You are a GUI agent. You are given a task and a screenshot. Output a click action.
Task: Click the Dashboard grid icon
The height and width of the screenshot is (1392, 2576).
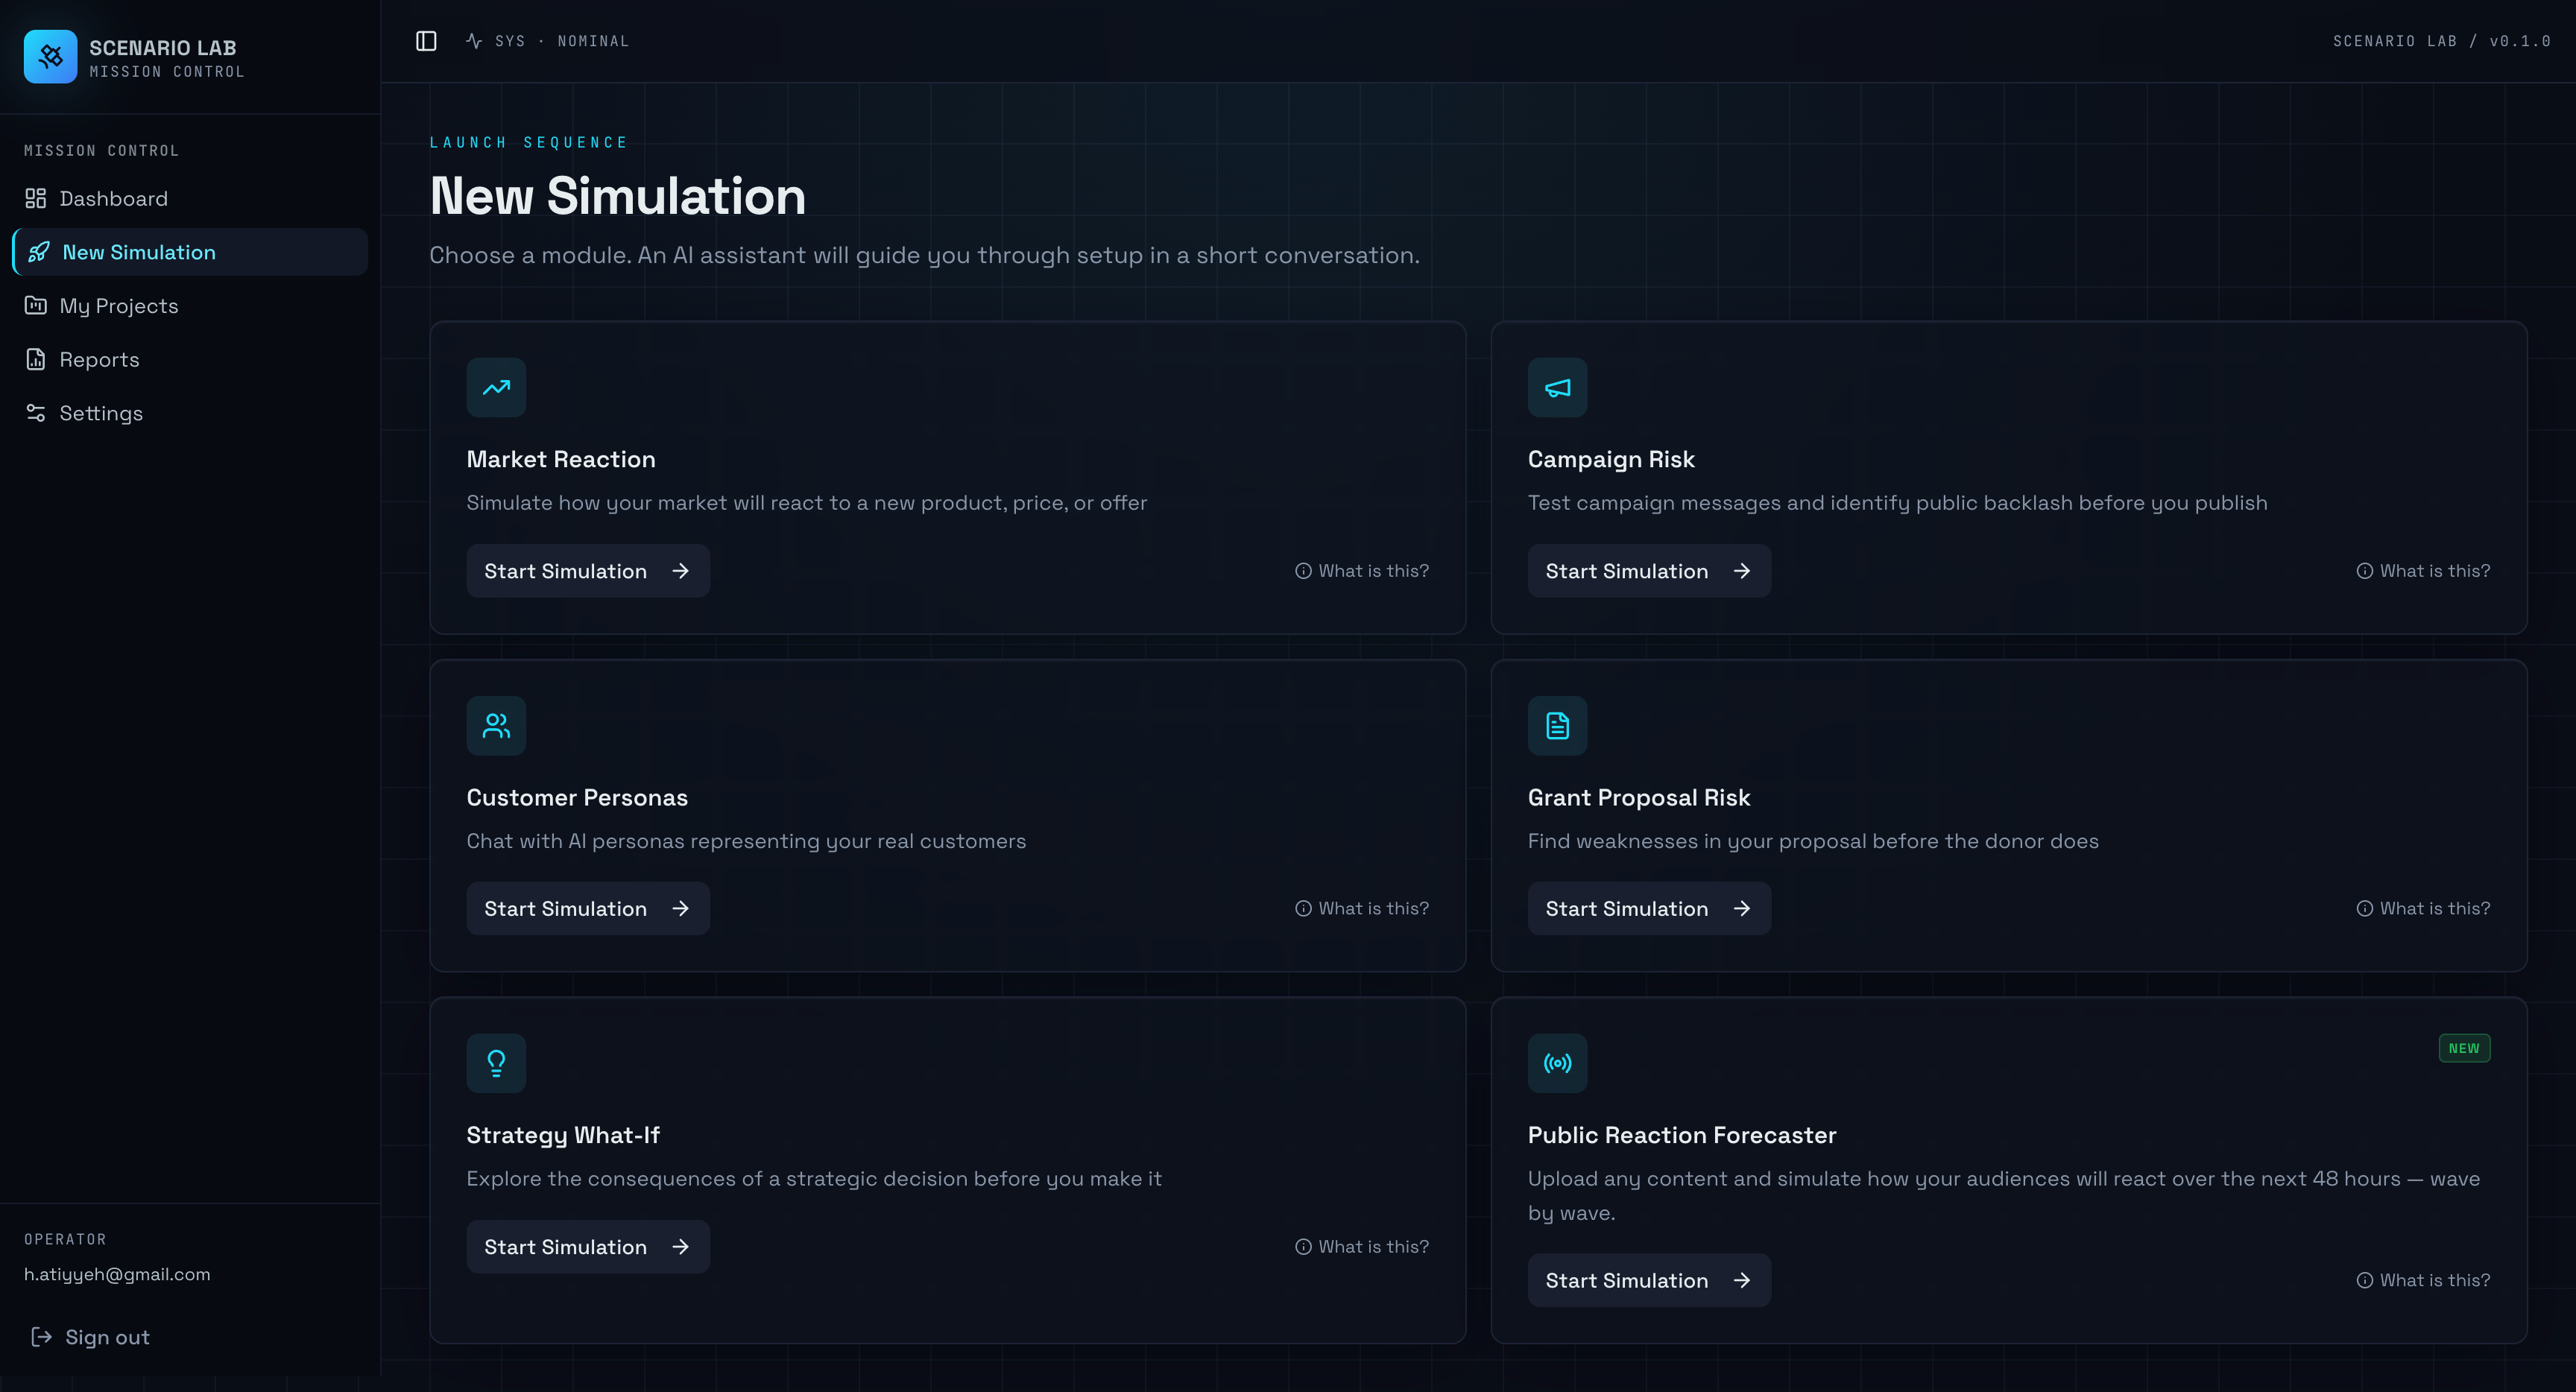[x=36, y=198]
